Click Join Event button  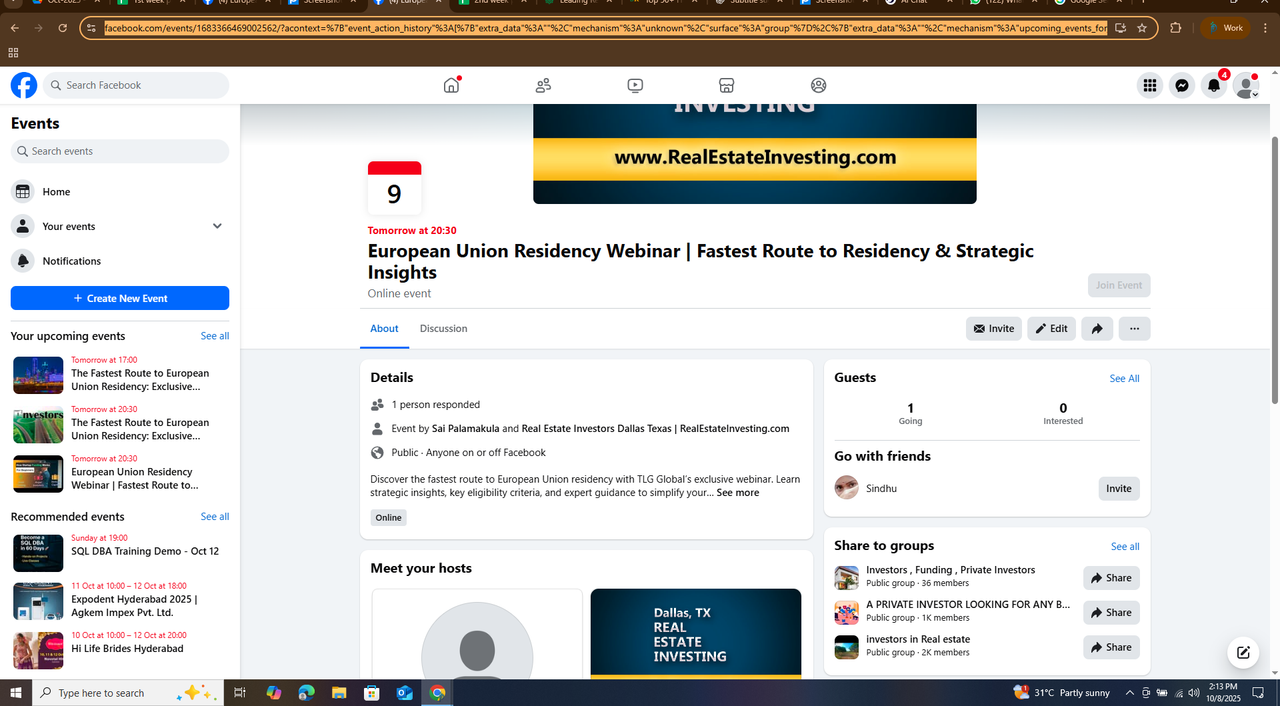coord(1119,285)
